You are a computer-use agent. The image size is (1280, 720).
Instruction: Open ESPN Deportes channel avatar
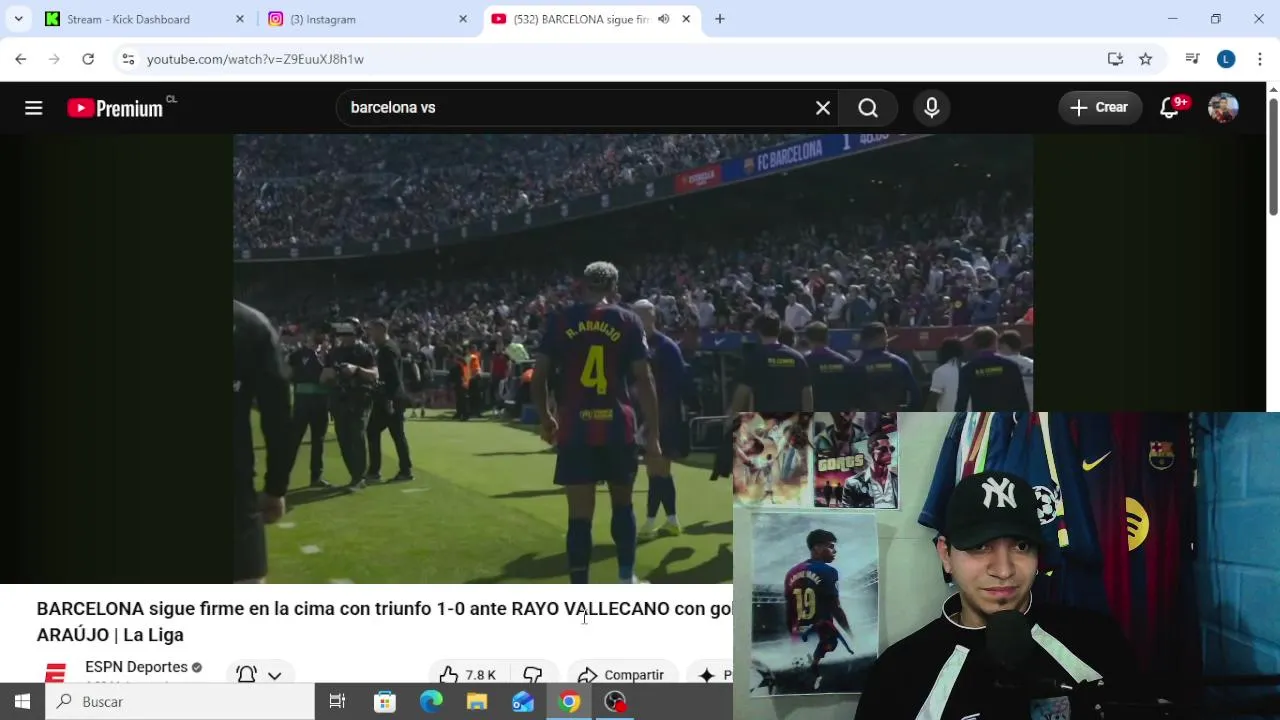56,672
